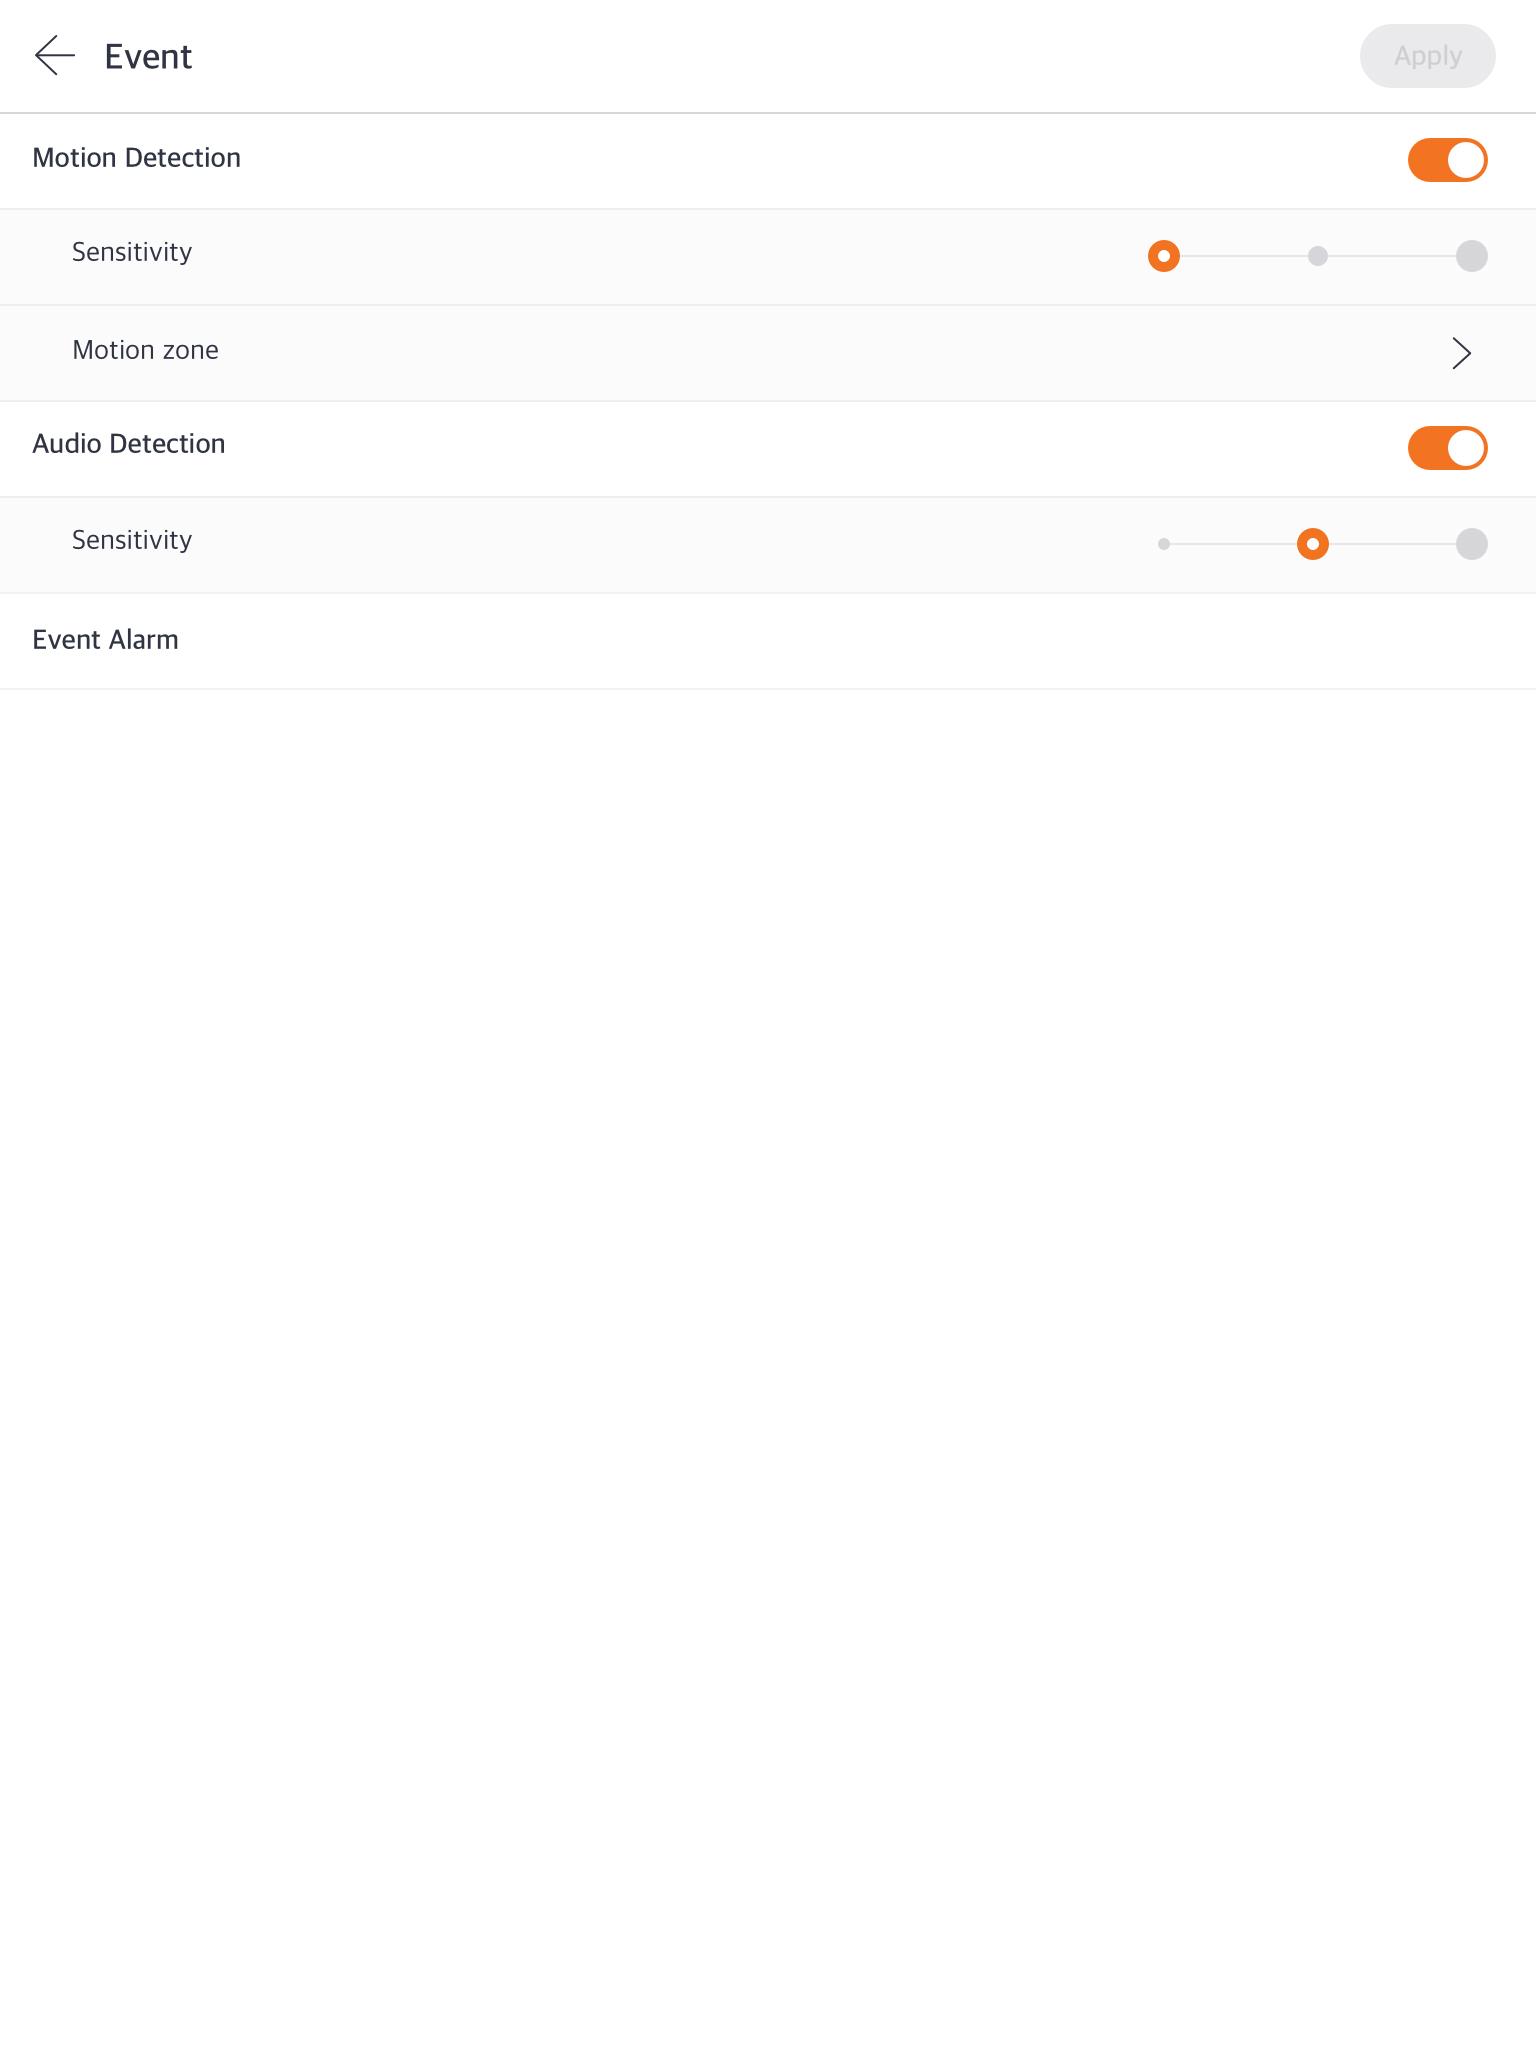Viewport: 1536px width, 2048px height.
Task: Open Motion zone via chevron arrow
Action: pos(1461,353)
